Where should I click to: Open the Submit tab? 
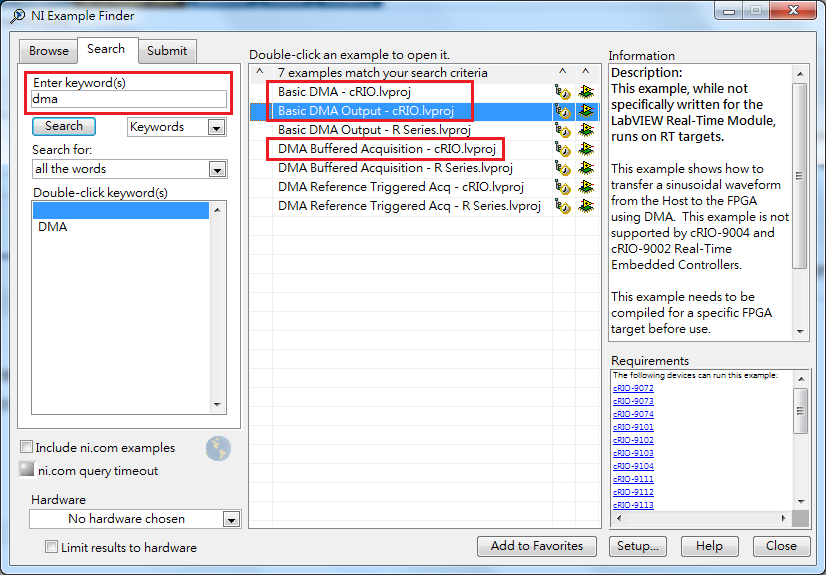tap(167, 51)
